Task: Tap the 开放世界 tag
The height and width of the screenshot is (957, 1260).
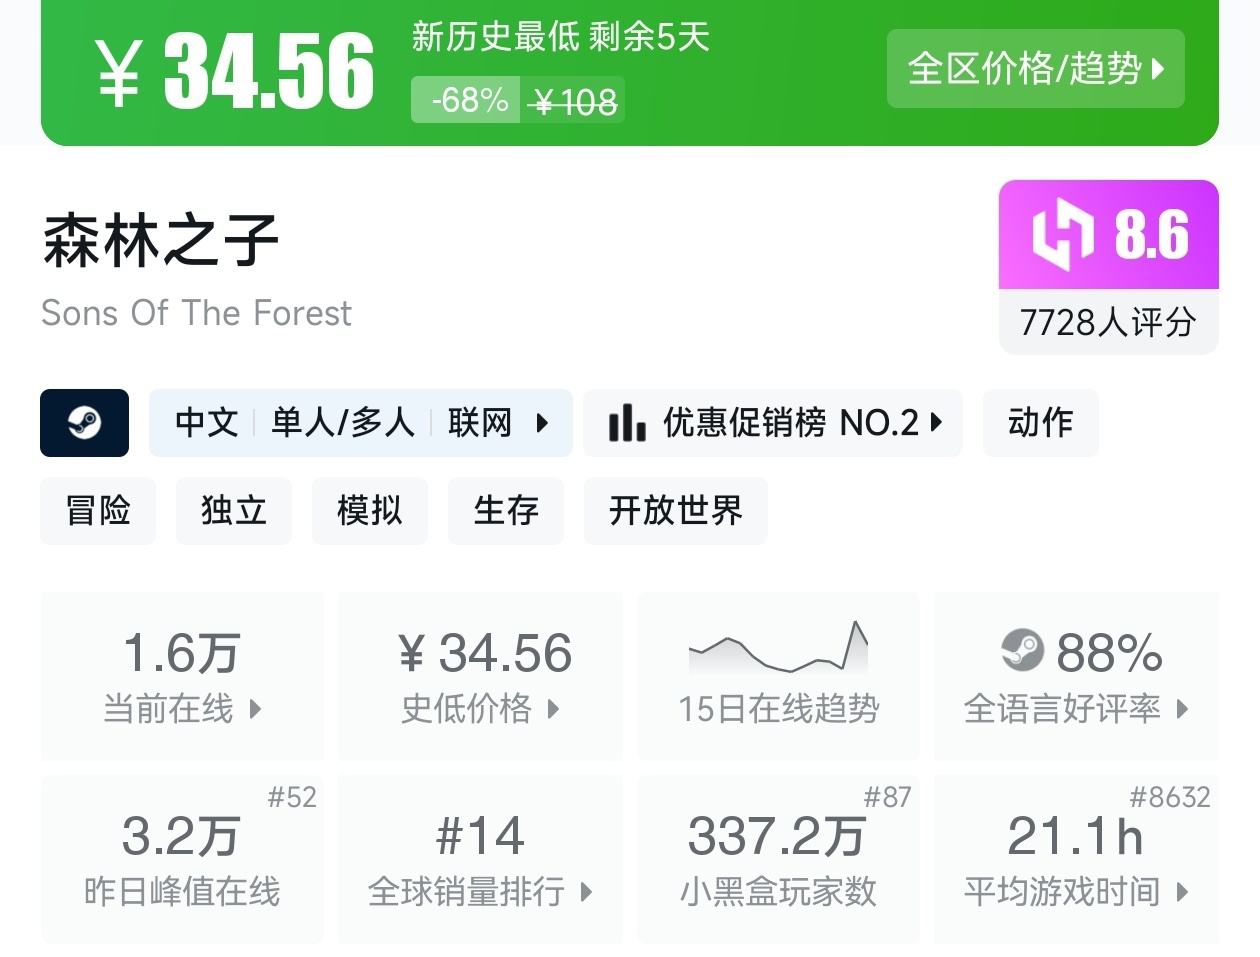Action: point(675,511)
